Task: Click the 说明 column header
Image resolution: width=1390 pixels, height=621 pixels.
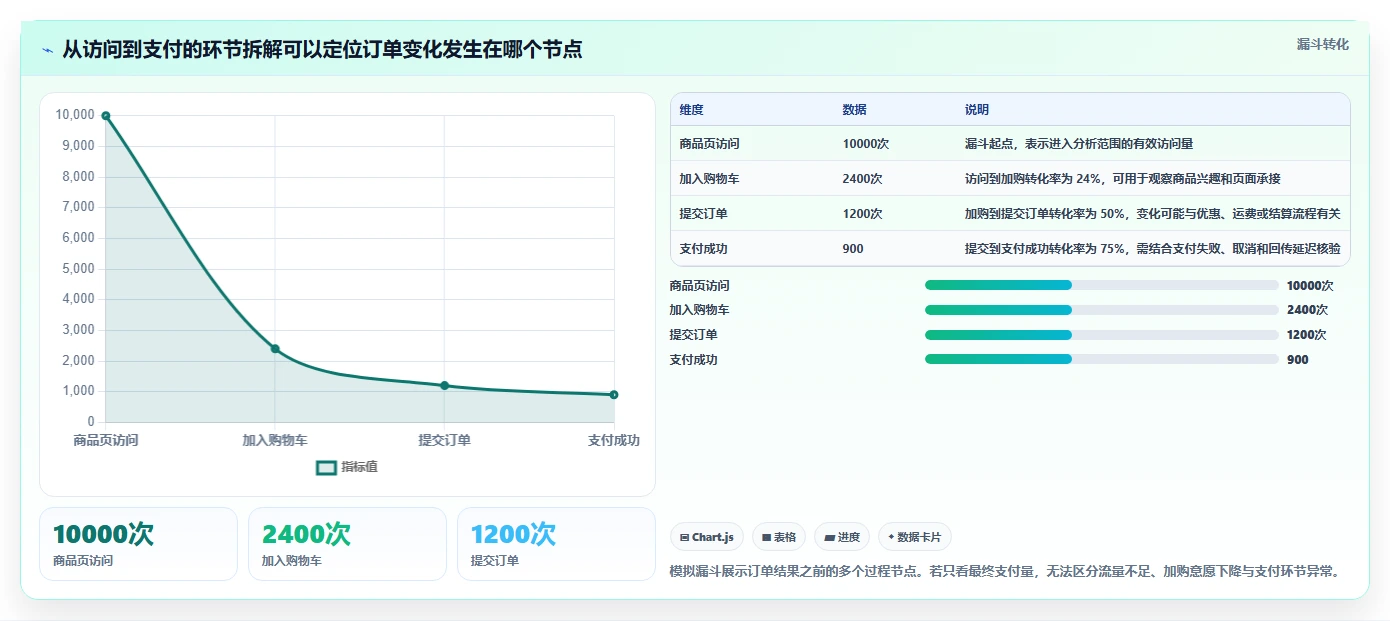Action: click(x=977, y=110)
